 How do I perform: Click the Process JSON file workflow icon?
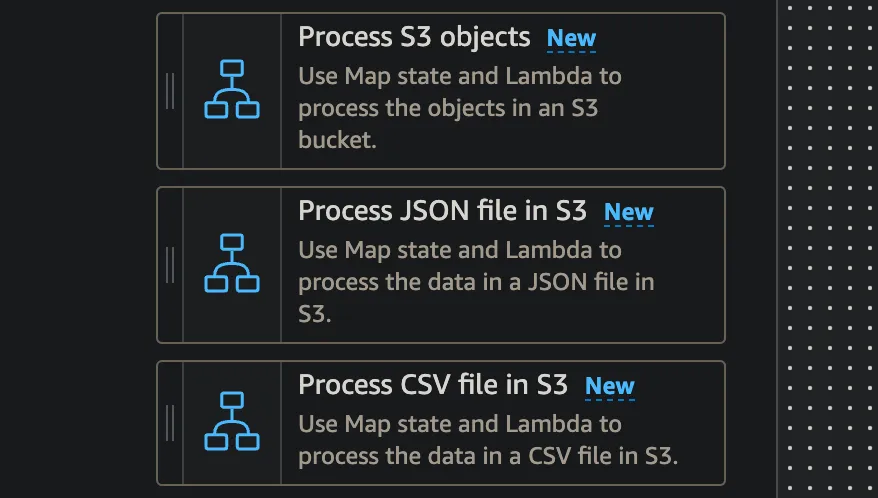(x=232, y=264)
